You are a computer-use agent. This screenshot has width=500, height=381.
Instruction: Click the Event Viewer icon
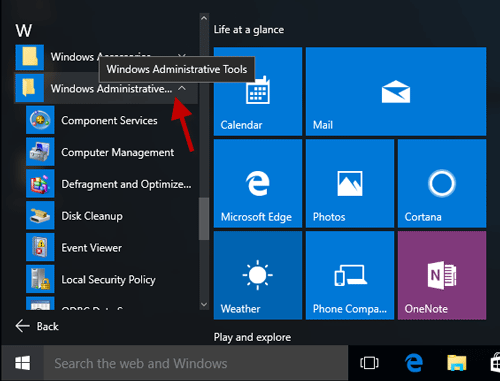[x=40, y=247]
